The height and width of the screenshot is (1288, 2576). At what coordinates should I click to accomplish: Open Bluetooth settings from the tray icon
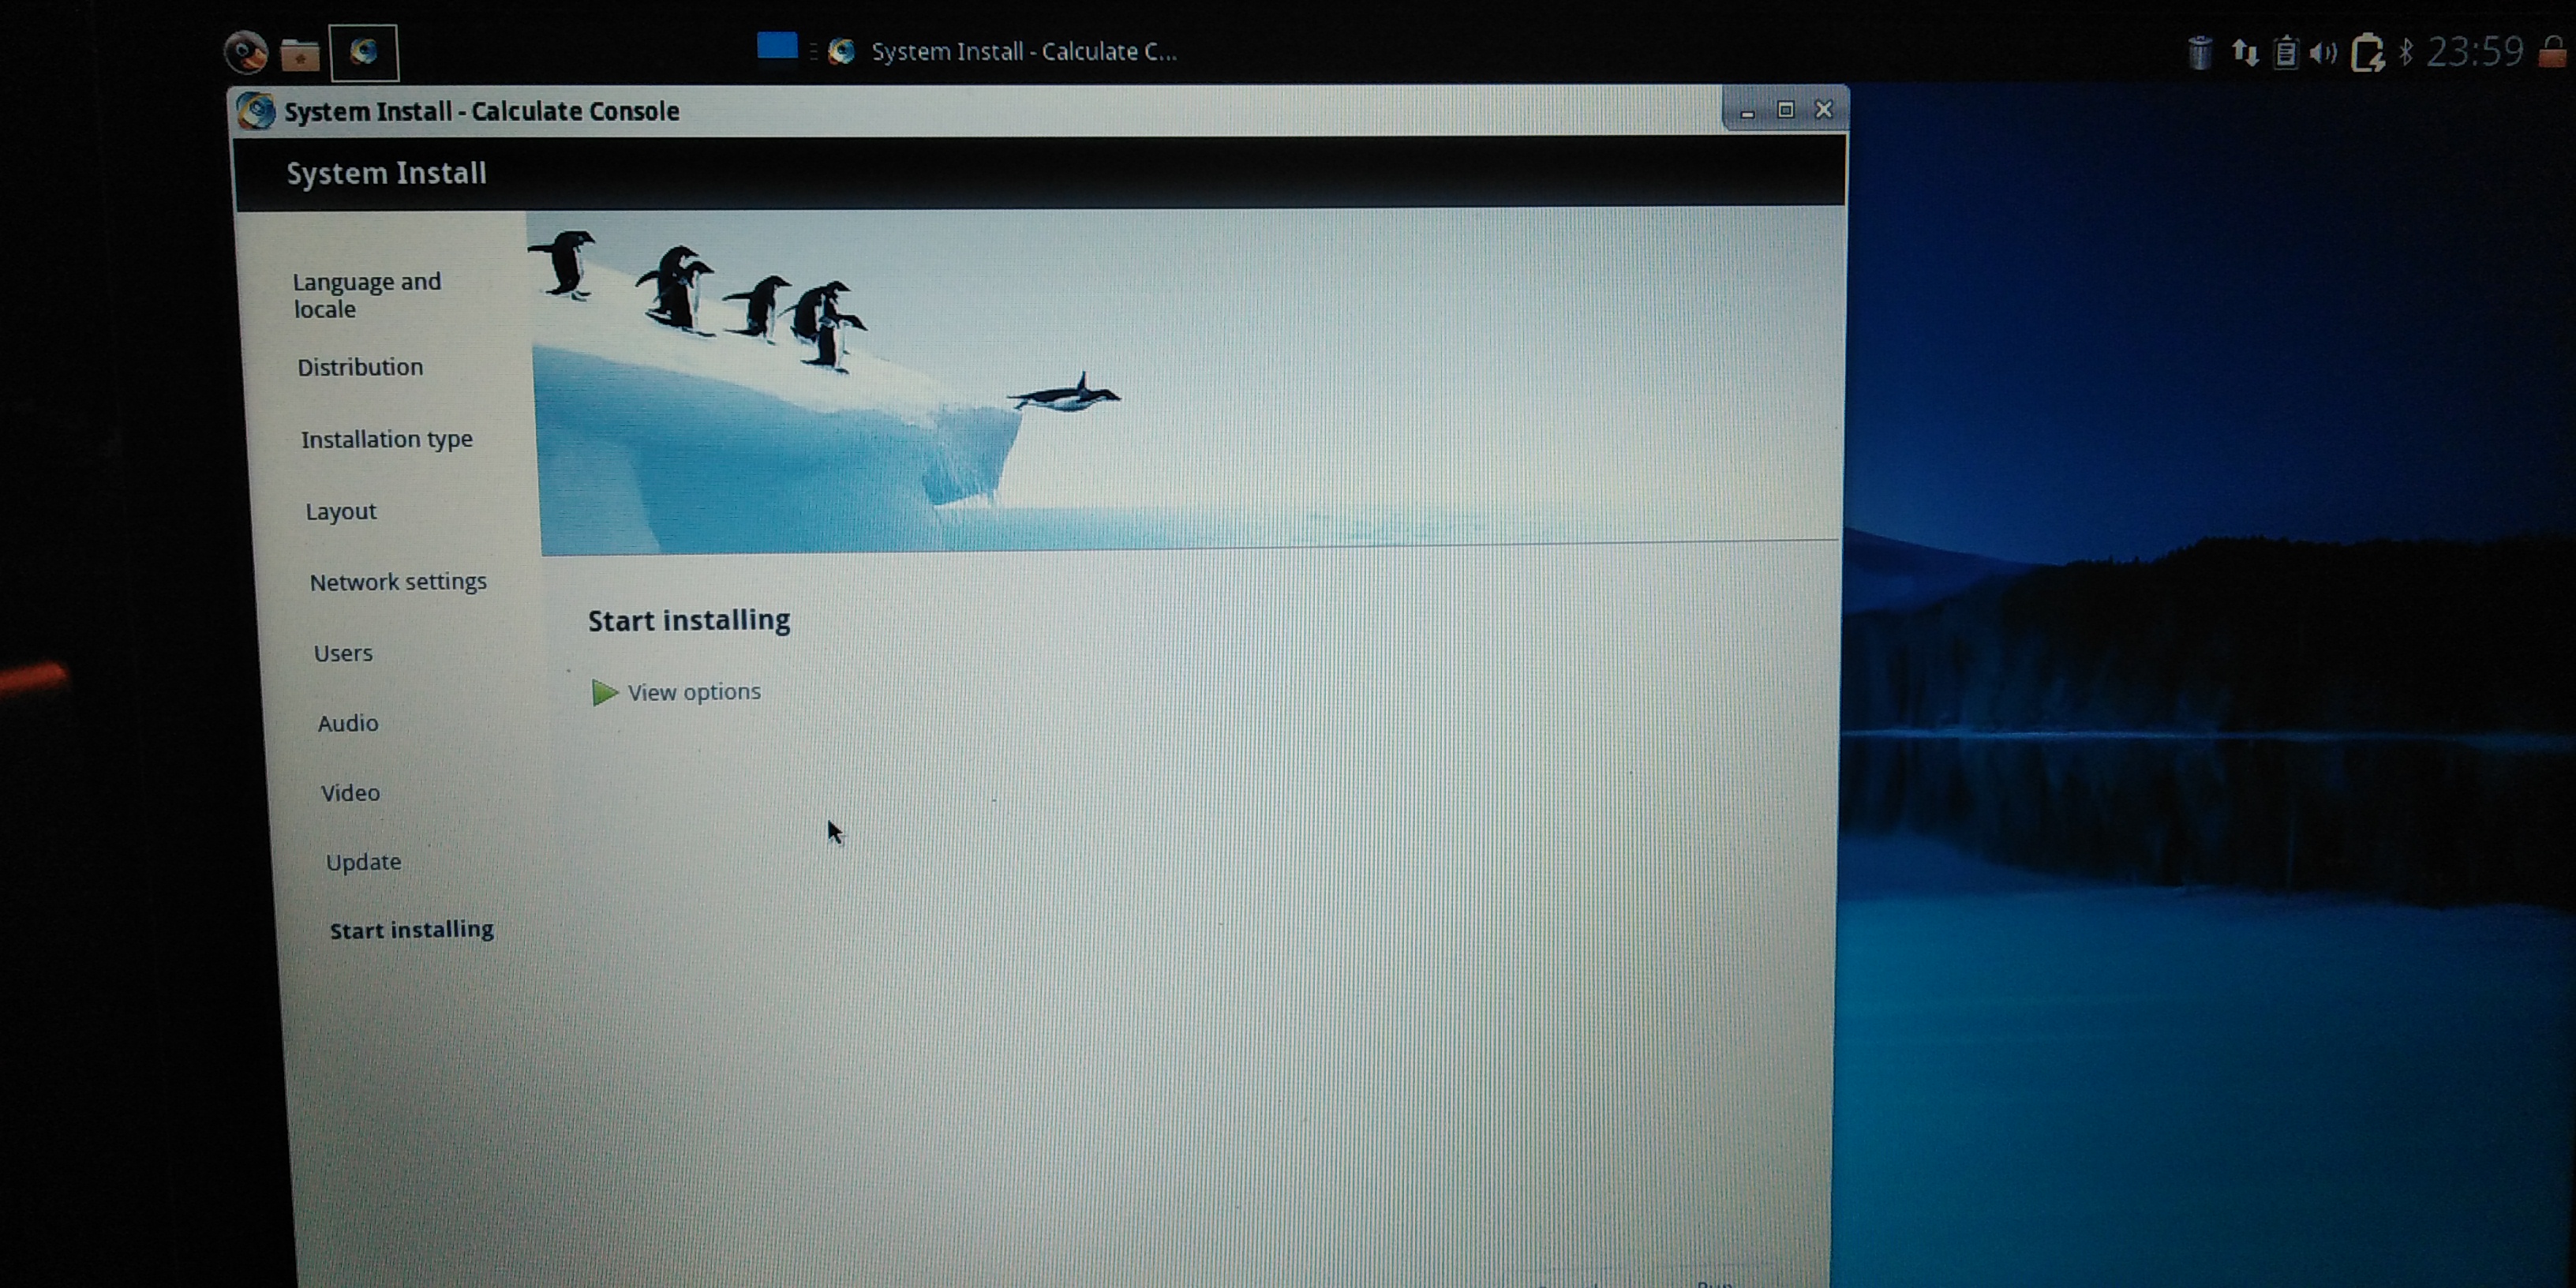click(2406, 52)
